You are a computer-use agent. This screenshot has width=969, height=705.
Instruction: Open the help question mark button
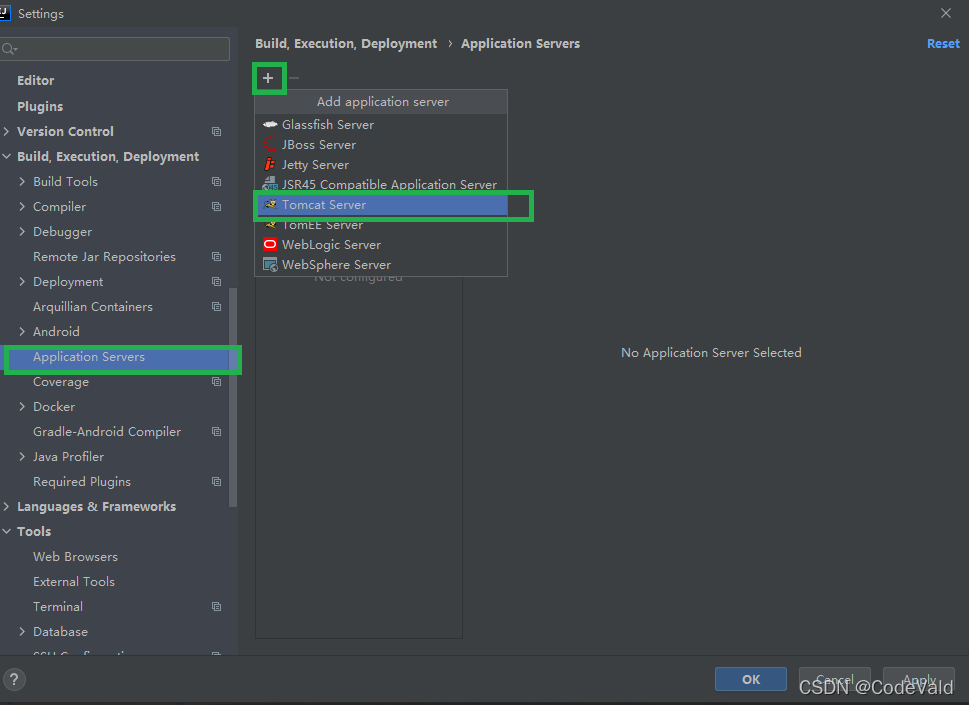pyautogui.click(x=14, y=680)
